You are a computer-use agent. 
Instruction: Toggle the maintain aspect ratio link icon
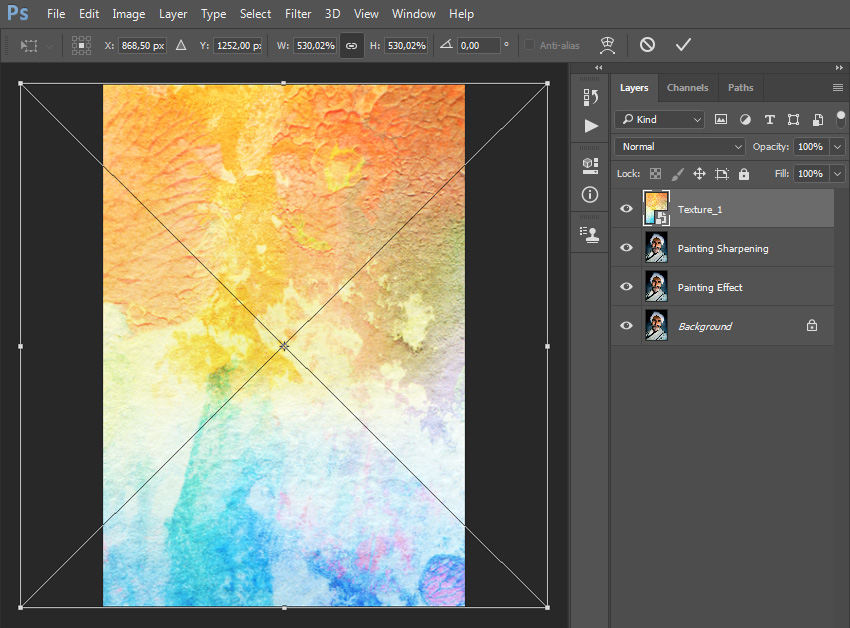click(x=351, y=45)
